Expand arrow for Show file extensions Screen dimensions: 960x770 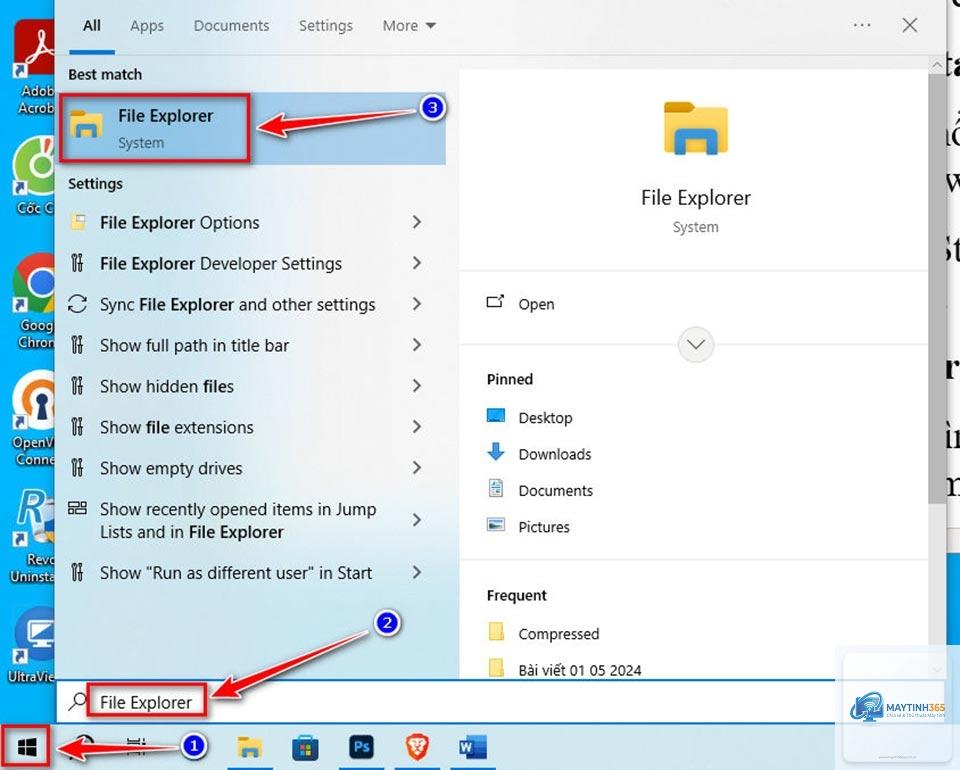(417, 427)
